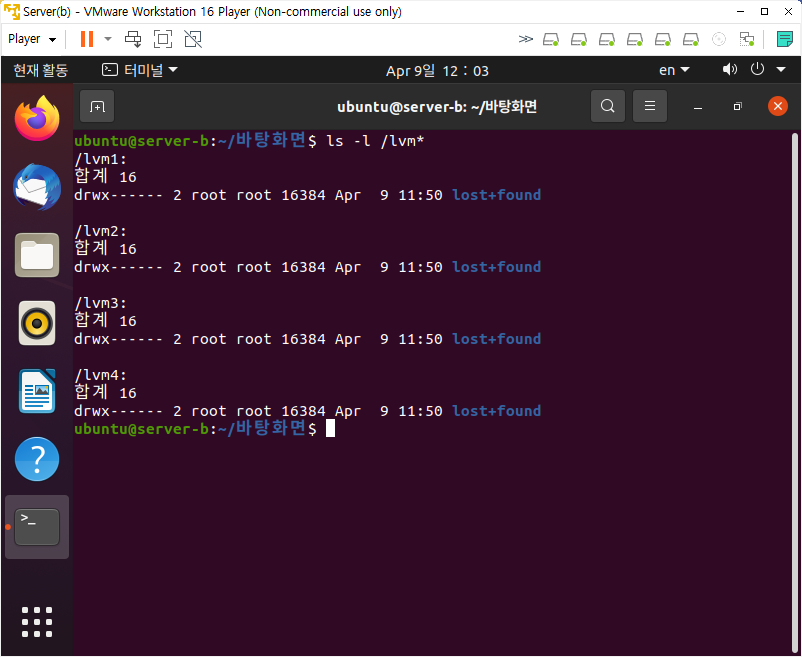Click the /lvm2: heading text
This screenshot has height=657, width=802.
(x=101, y=231)
